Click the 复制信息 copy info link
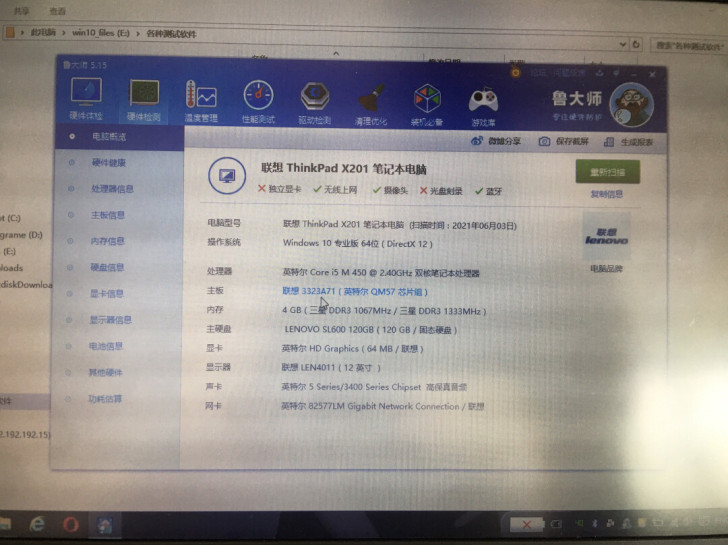 (x=606, y=194)
